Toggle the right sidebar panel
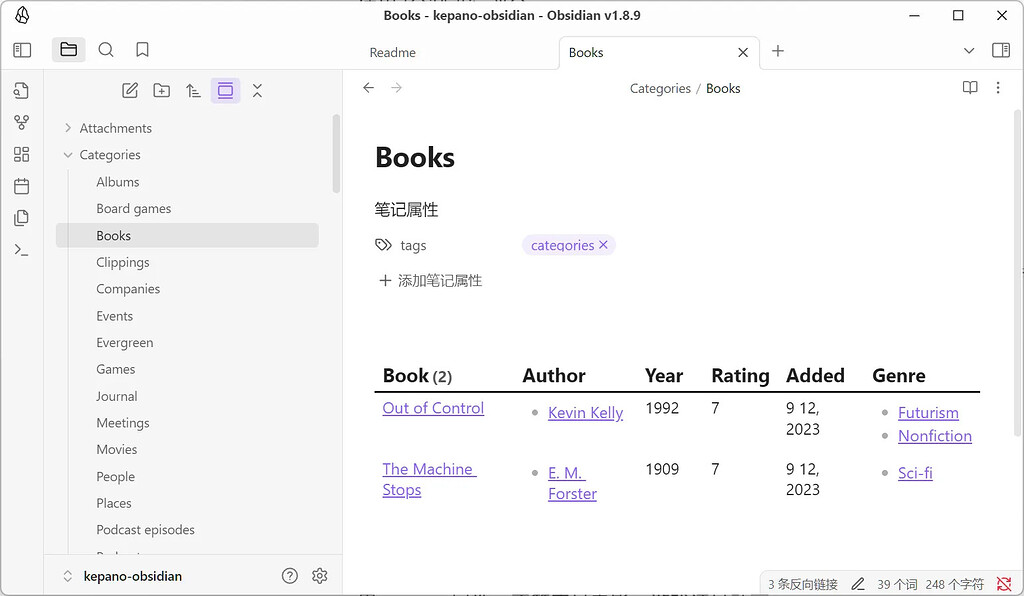1024x596 pixels. tap(1000, 50)
